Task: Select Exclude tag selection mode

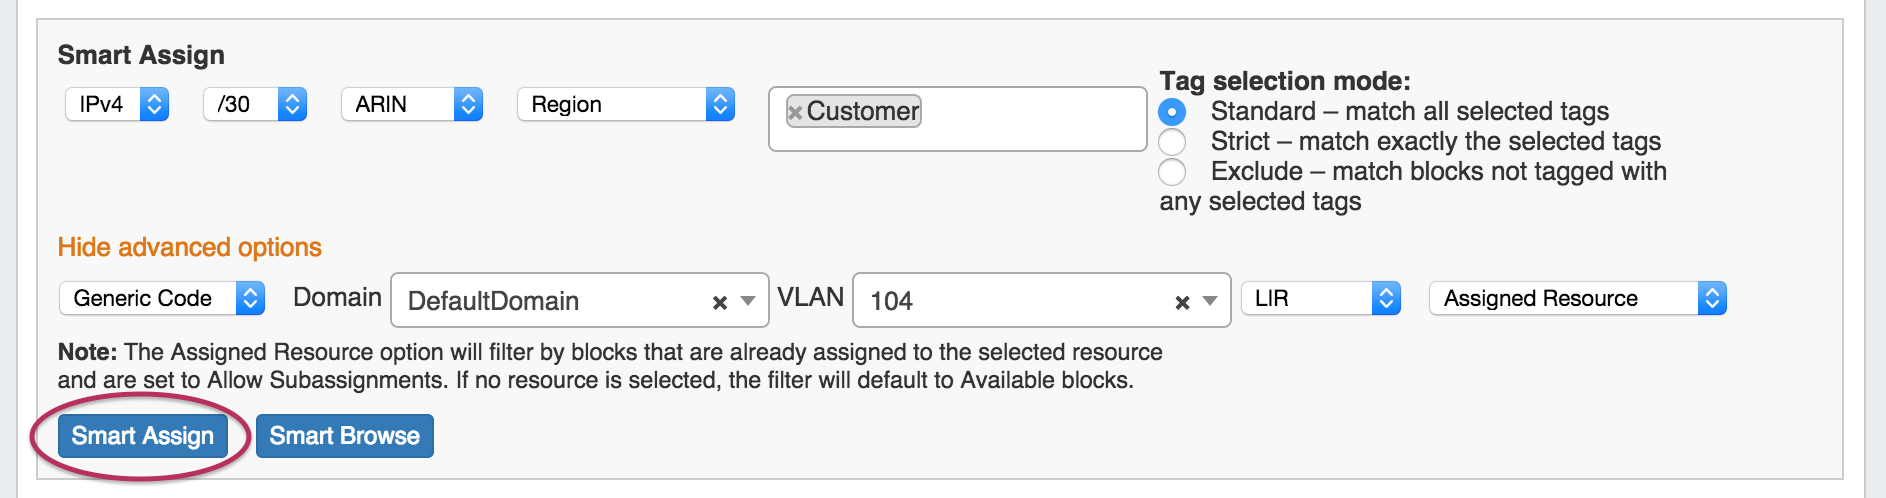Action: click(1172, 172)
